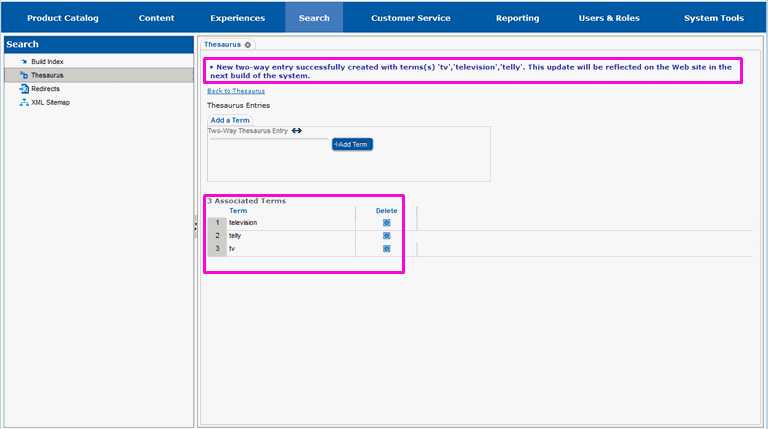Image resolution: width=768 pixels, height=429 pixels.
Task: Sort by the Term column header
Action: point(238,211)
